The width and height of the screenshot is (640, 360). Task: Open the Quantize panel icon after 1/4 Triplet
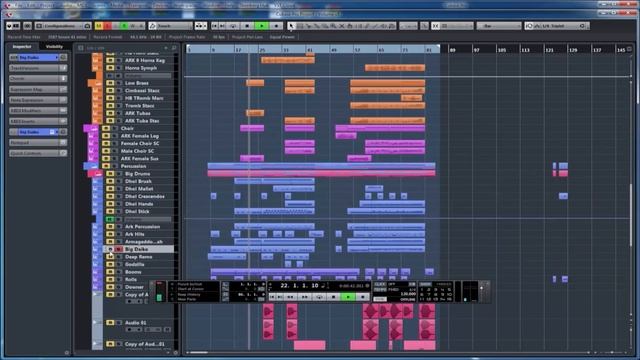click(x=583, y=26)
